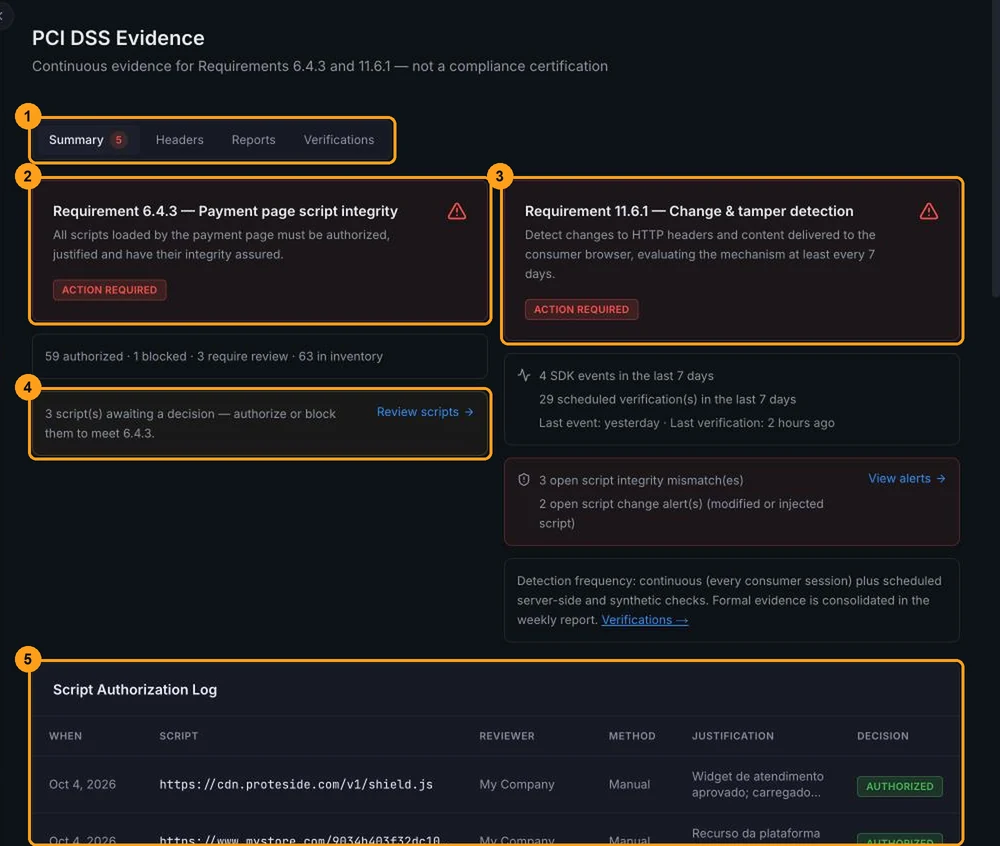Click the PCI DSS Evidence page heading
This screenshot has height=846, width=1000.
[118, 38]
